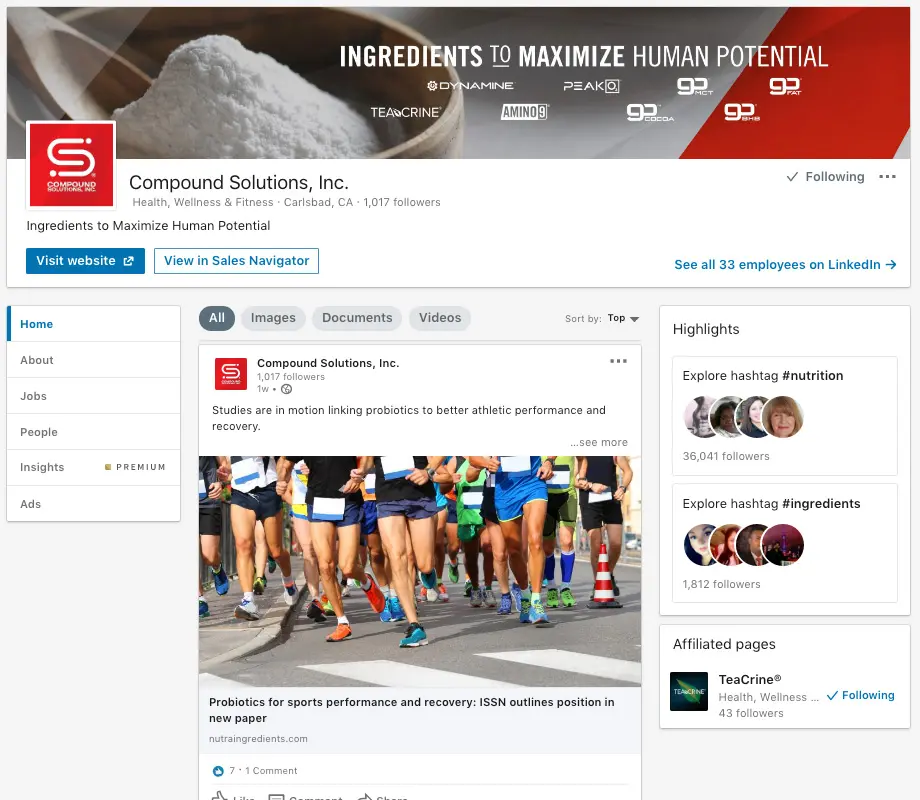This screenshot has height=800, width=920.
Task: Filter posts by Documents
Action: pyautogui.click(x=357, y=318)
